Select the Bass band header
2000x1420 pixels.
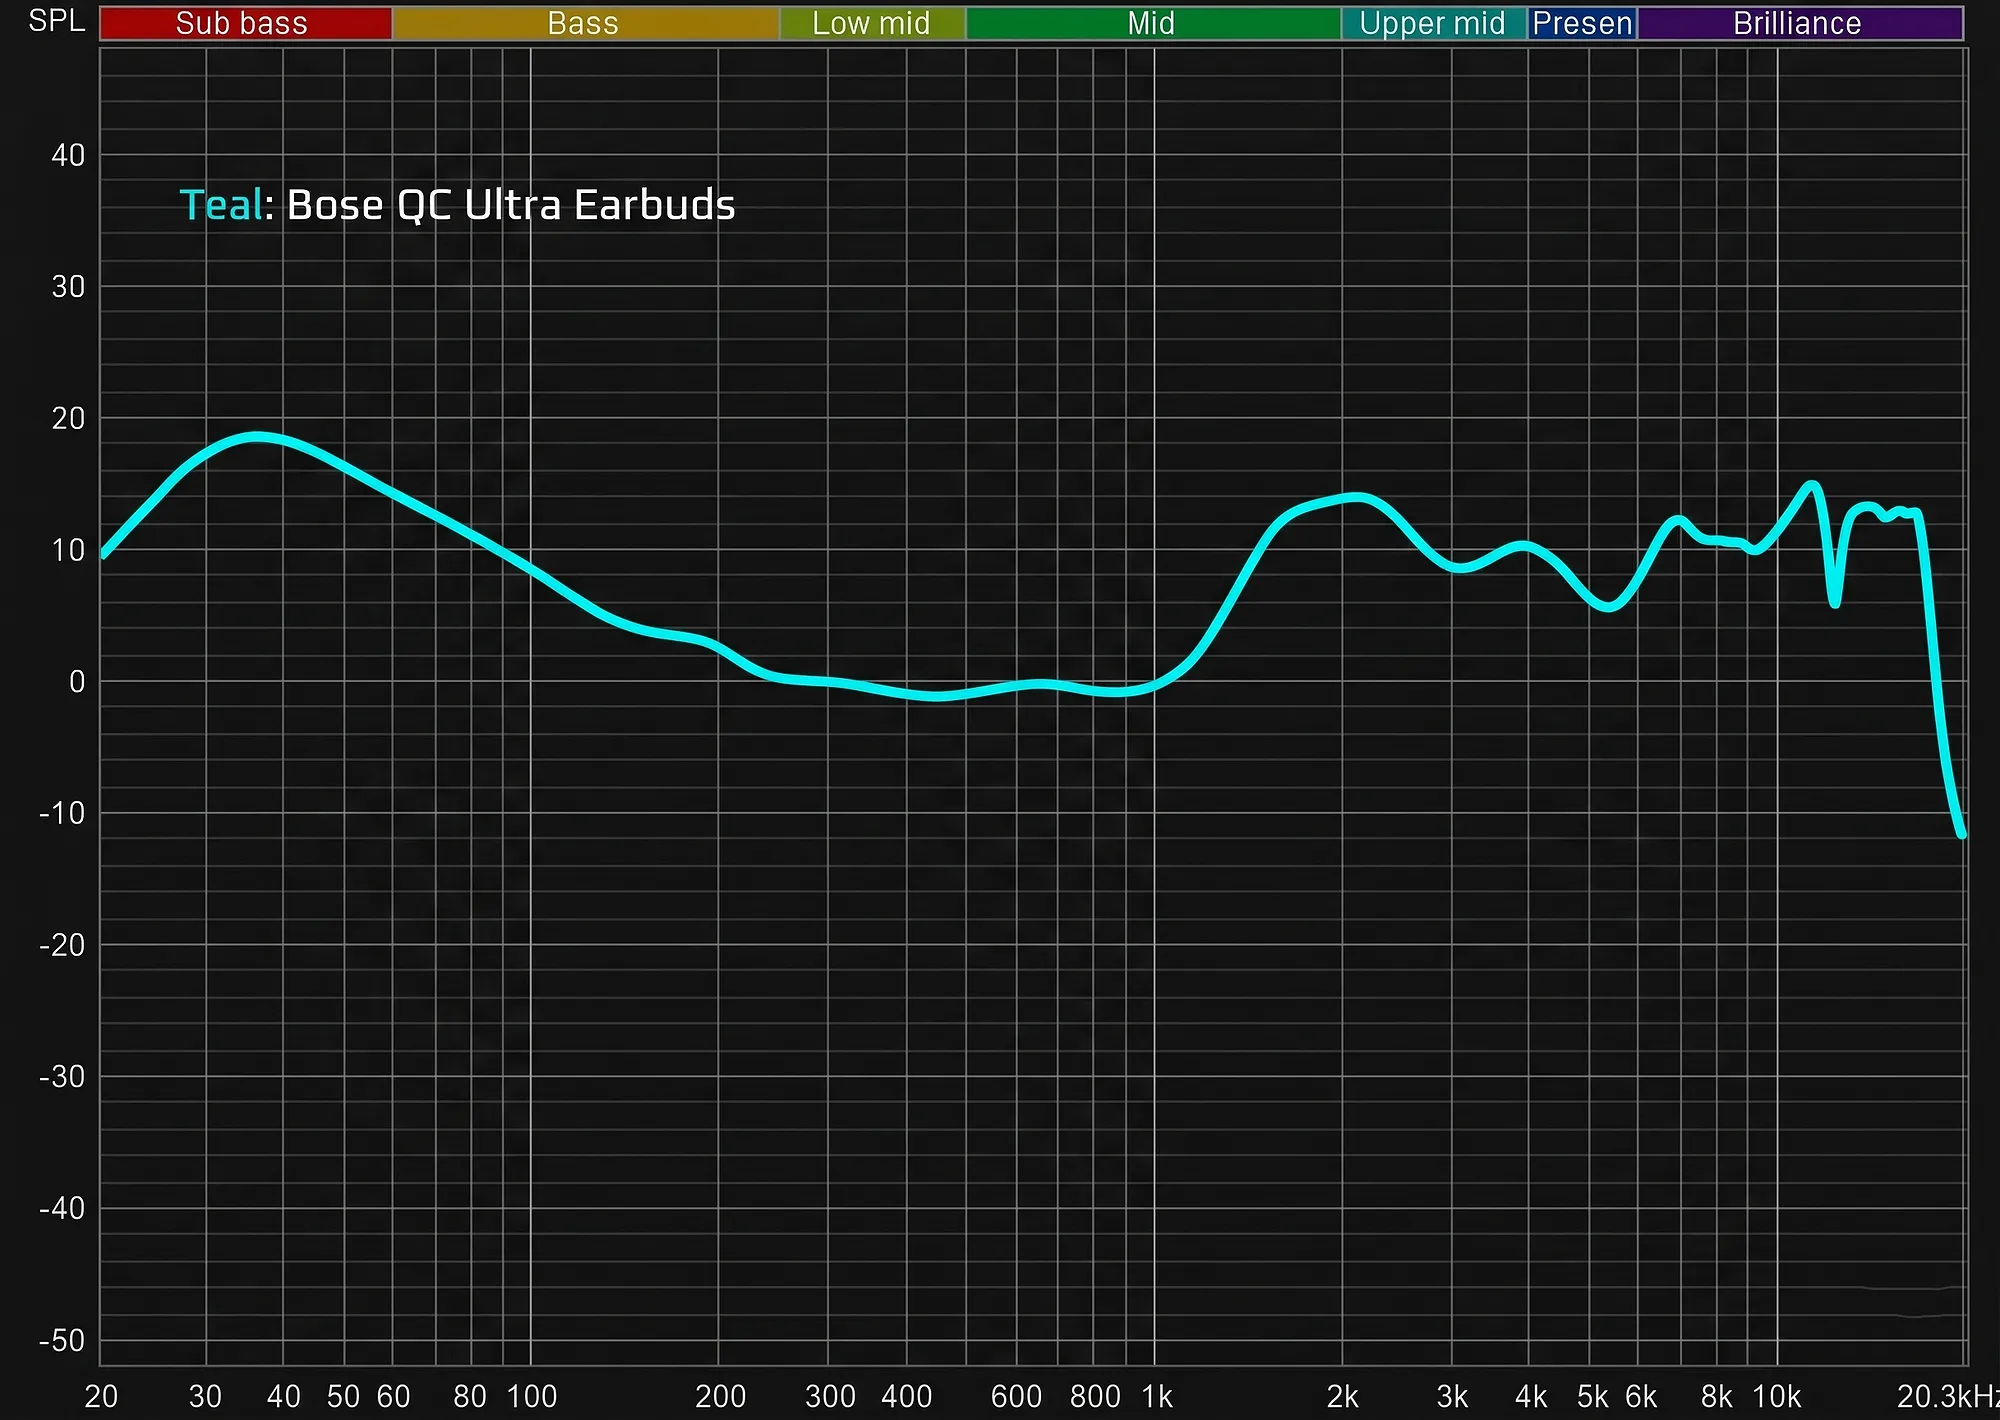[x=585, y=23]
